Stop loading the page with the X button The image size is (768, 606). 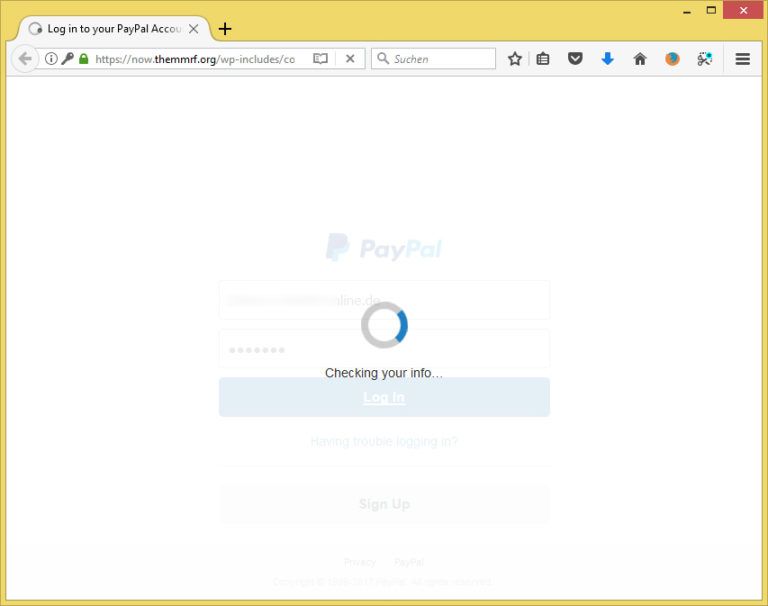(x=350, y=59)
